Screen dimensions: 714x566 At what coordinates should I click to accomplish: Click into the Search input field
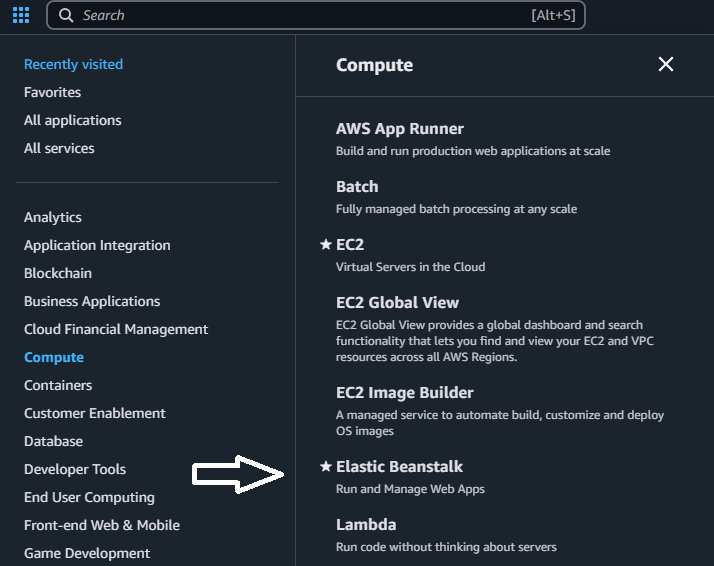click(x=300, y=15)
